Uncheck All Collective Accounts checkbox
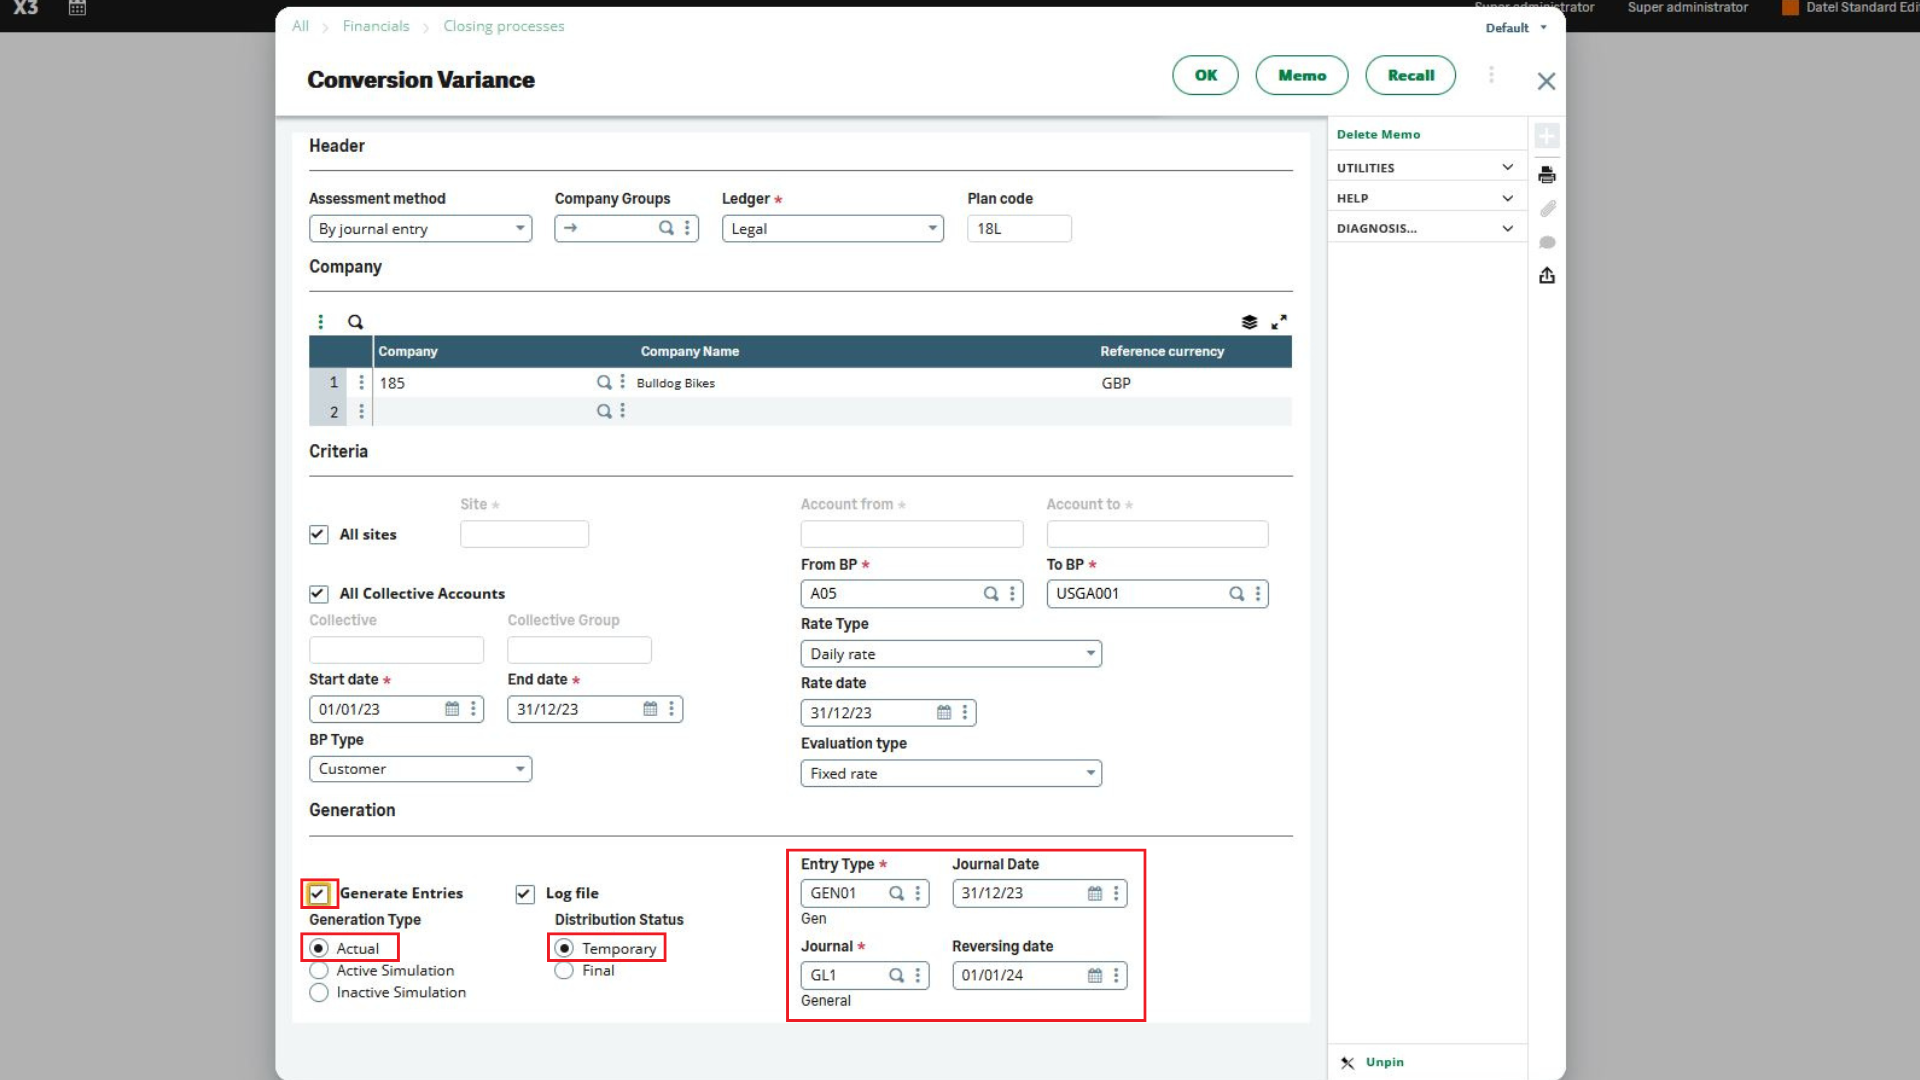 [x=318, y=594]
